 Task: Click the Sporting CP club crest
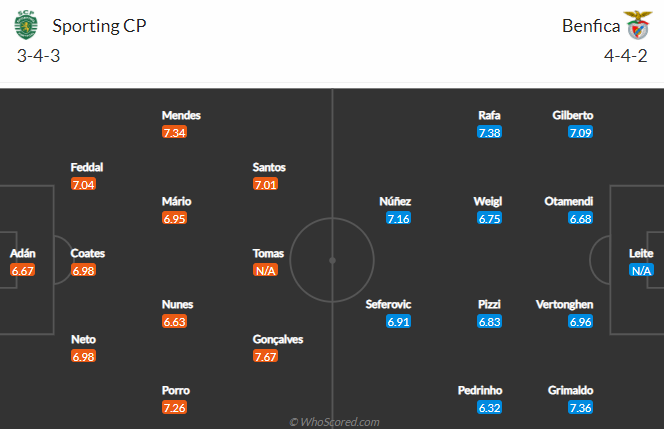tap(26, 25)
